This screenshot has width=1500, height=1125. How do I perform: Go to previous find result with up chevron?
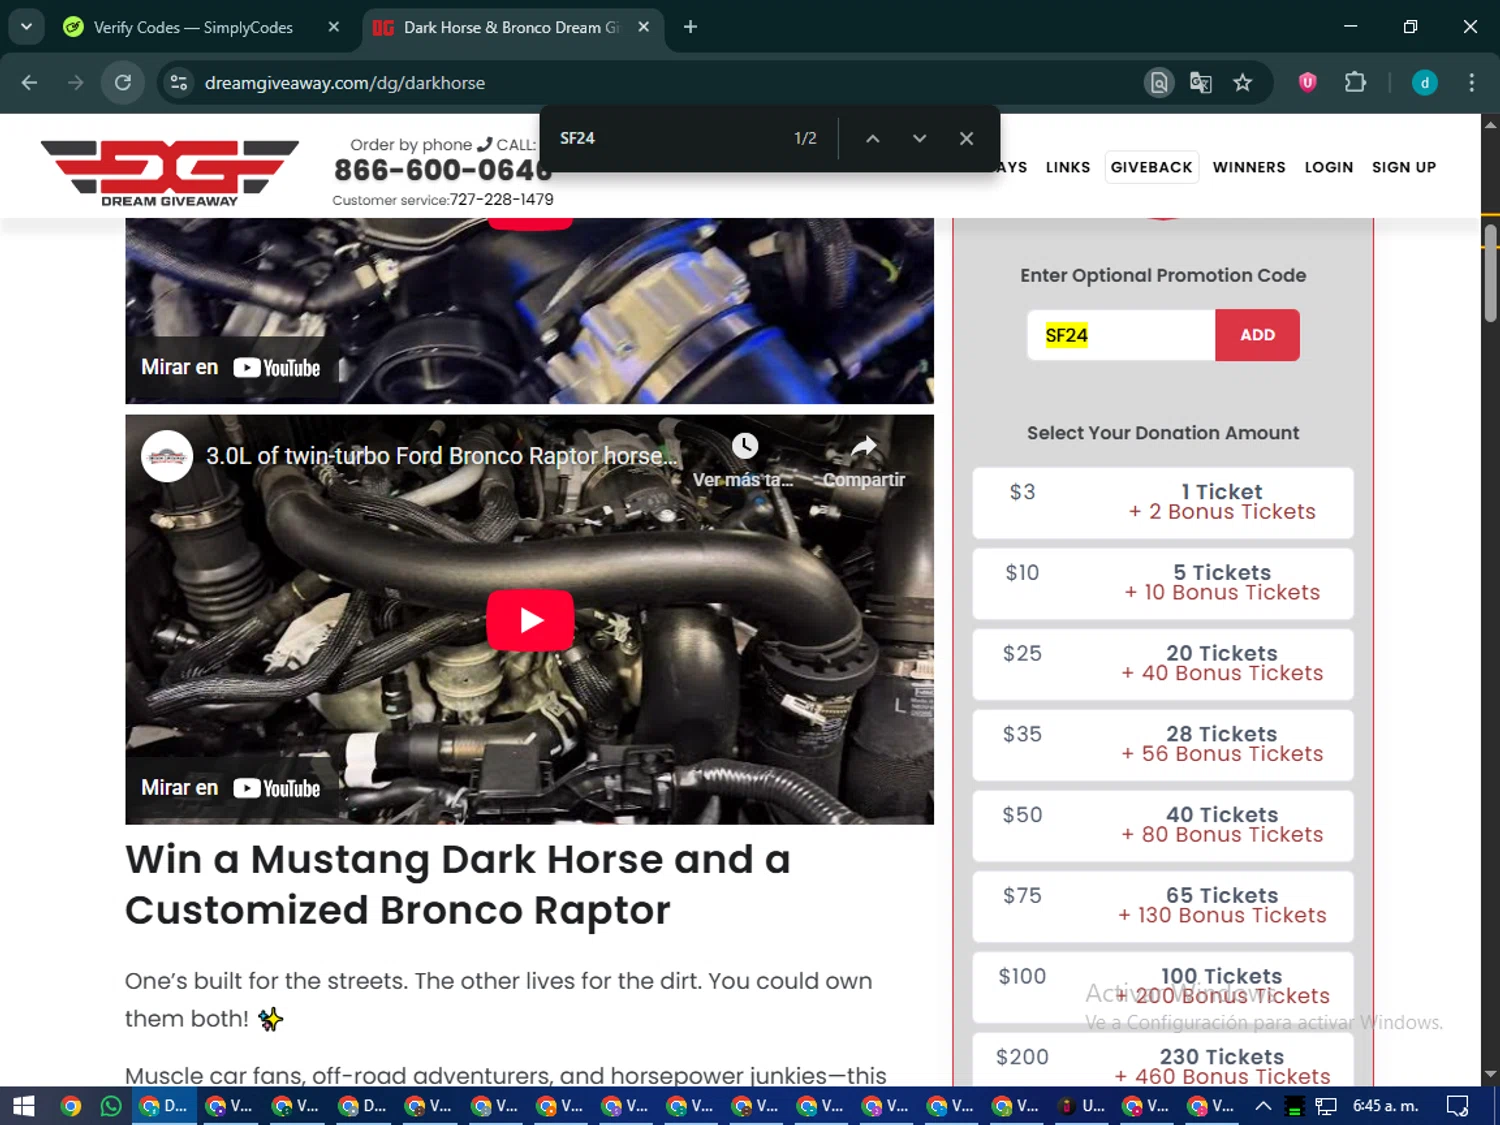click(872, 139)
